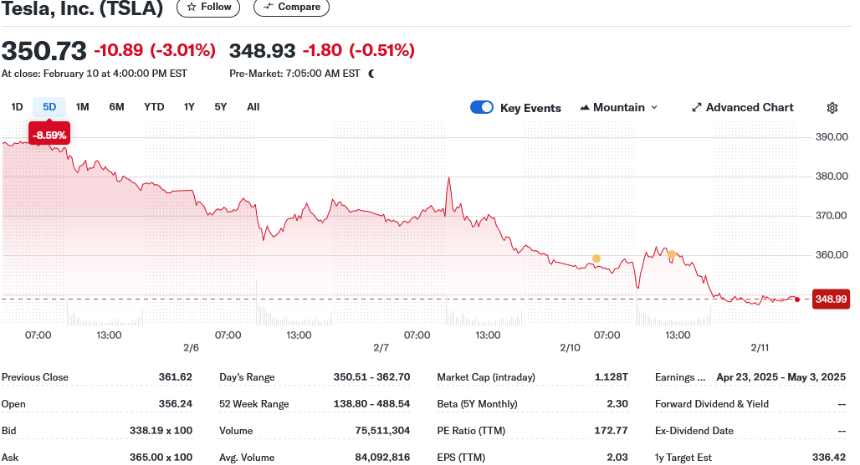Click the Ask value 365.00 x 100

(161, 457)
